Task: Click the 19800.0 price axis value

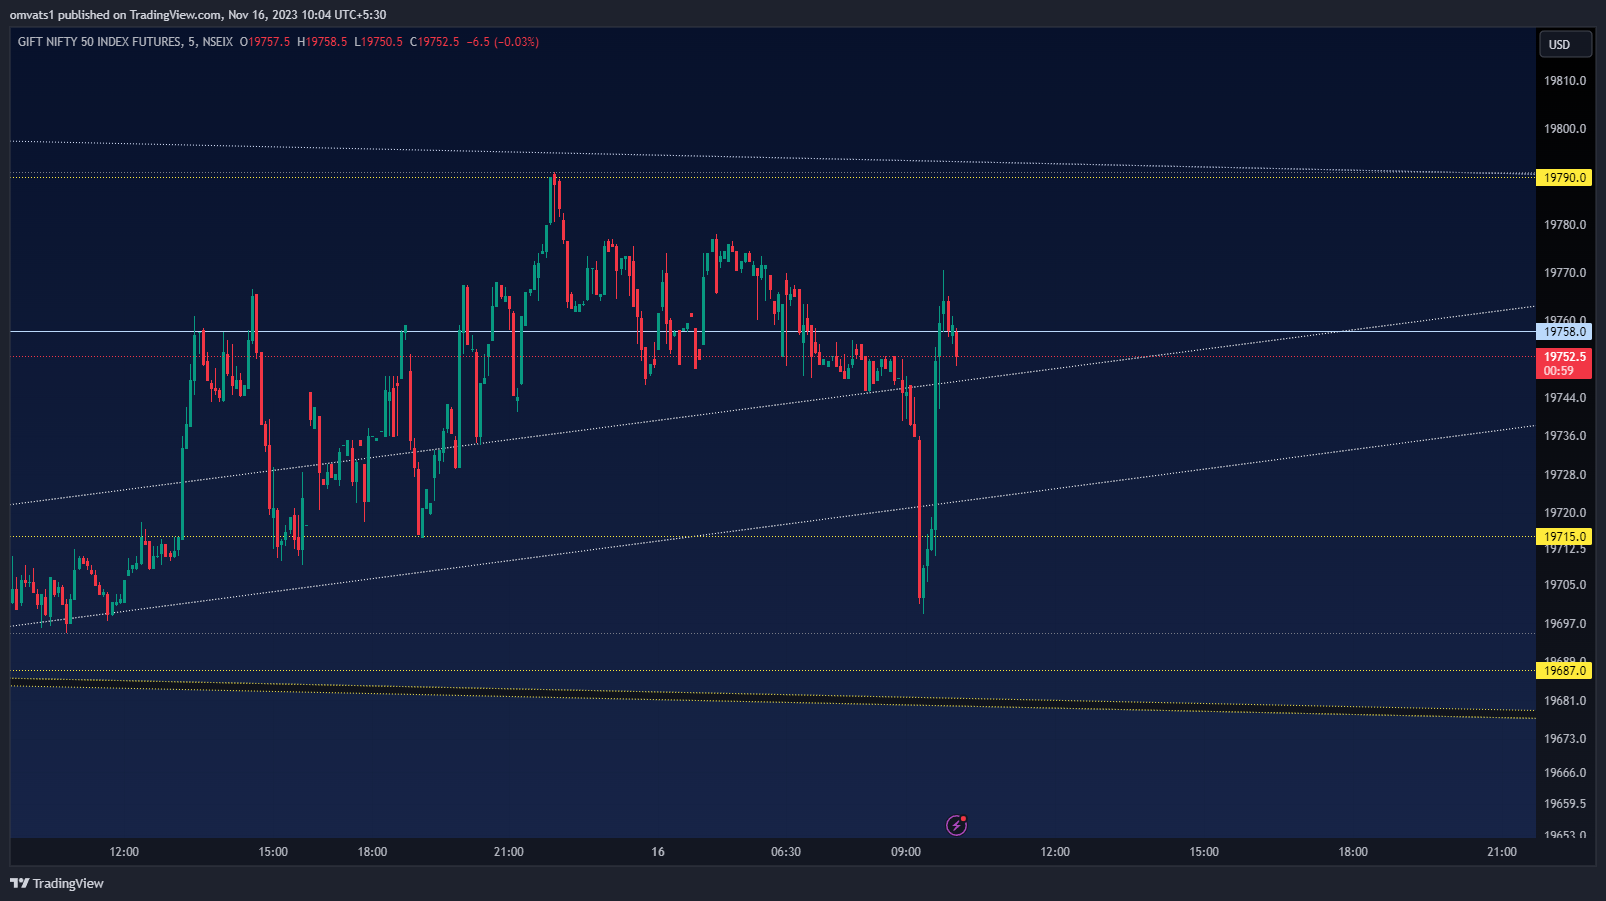Action: click(1565, 129)
